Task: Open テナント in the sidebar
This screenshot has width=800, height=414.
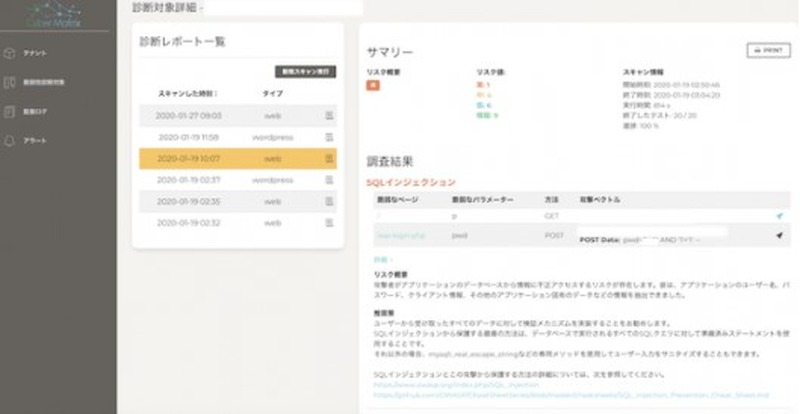Action: (36, 52)
